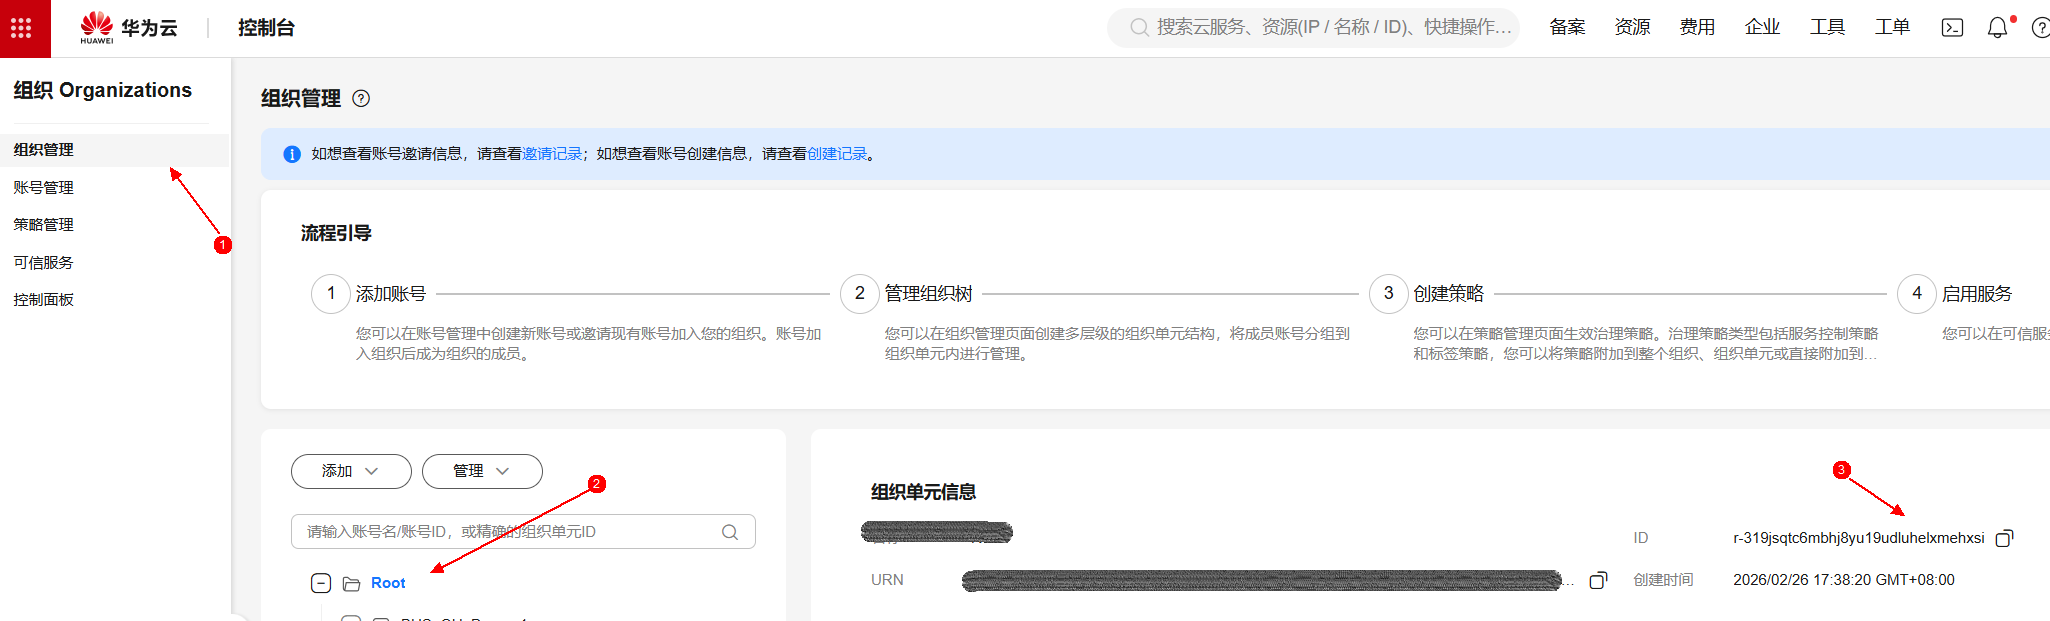Open the 创建记录 link

(x=837, y=154)
